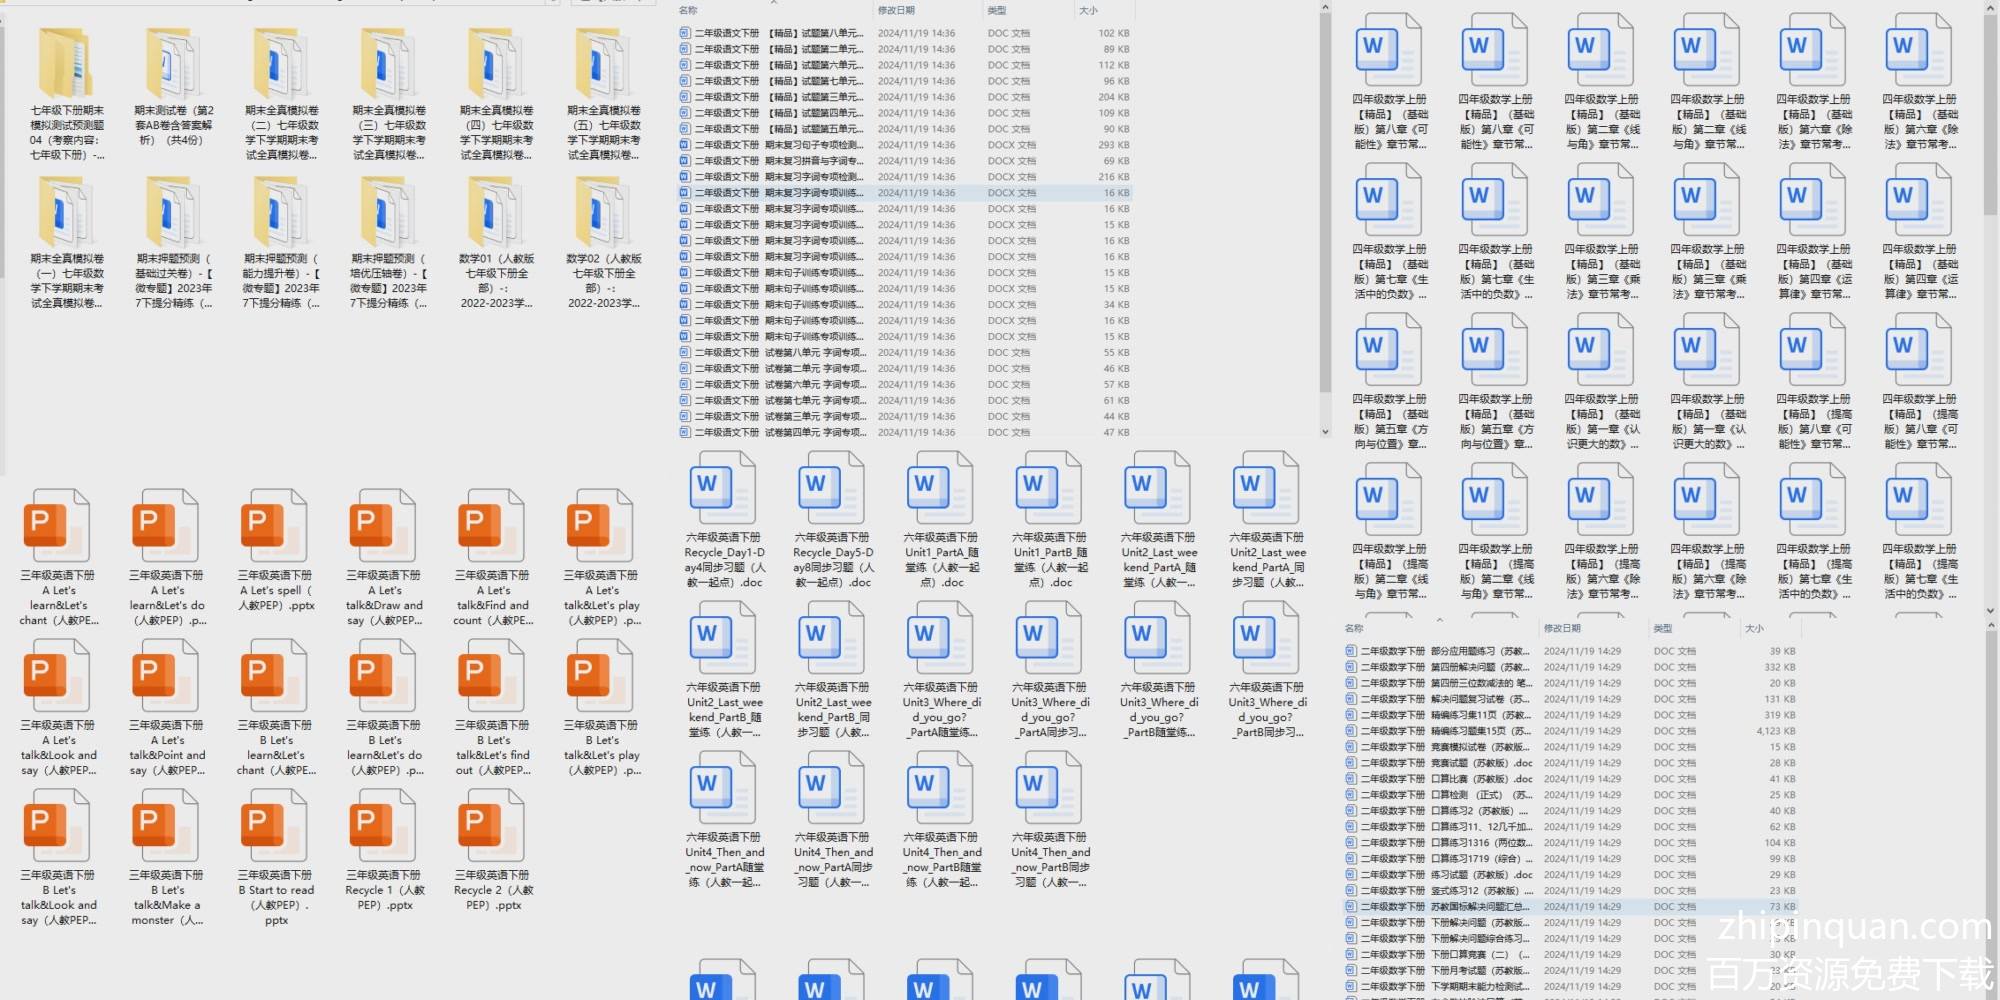
Task: Select the Recycle_Day5-Day8 同步习题 doc file
Action: (x=833, y=490)
